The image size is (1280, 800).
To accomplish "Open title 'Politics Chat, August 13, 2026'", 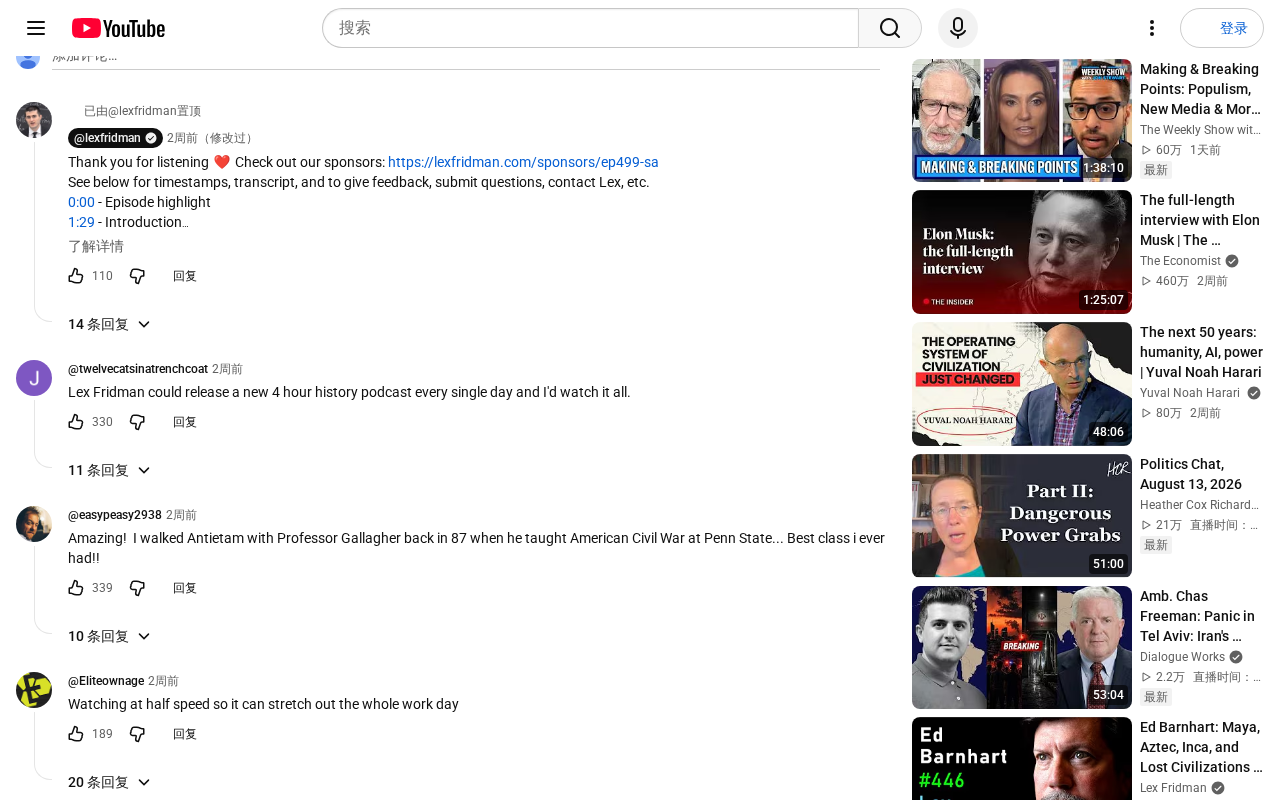I will click(x=1191, y=474).
